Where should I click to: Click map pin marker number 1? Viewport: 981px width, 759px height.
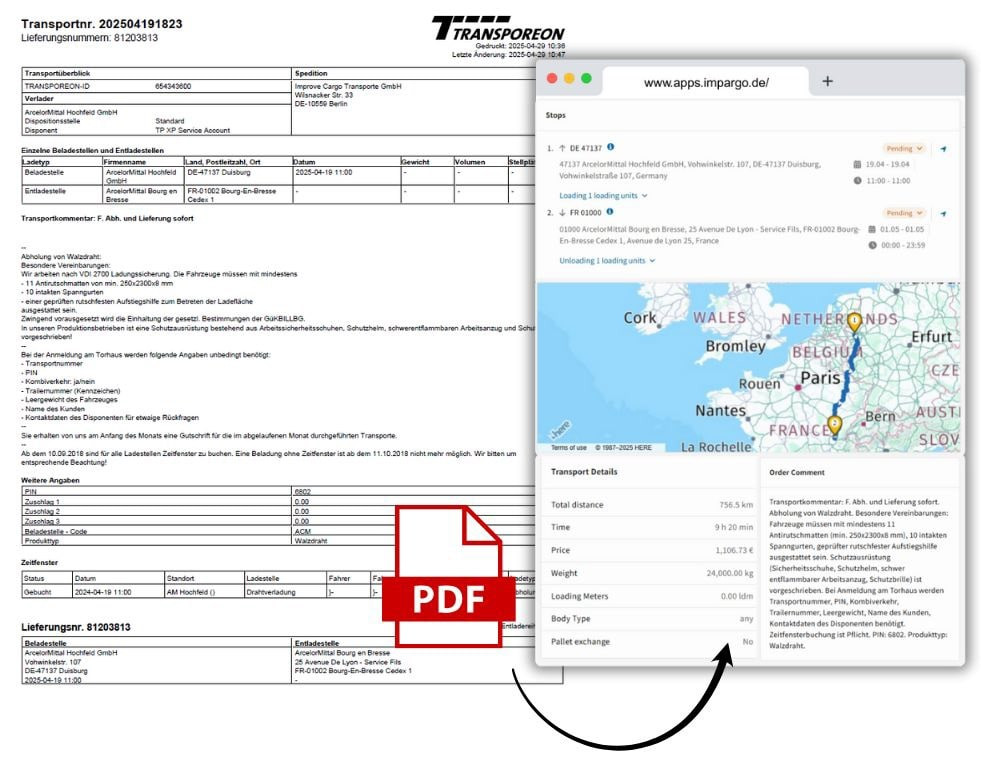click(x=854, y=323)
